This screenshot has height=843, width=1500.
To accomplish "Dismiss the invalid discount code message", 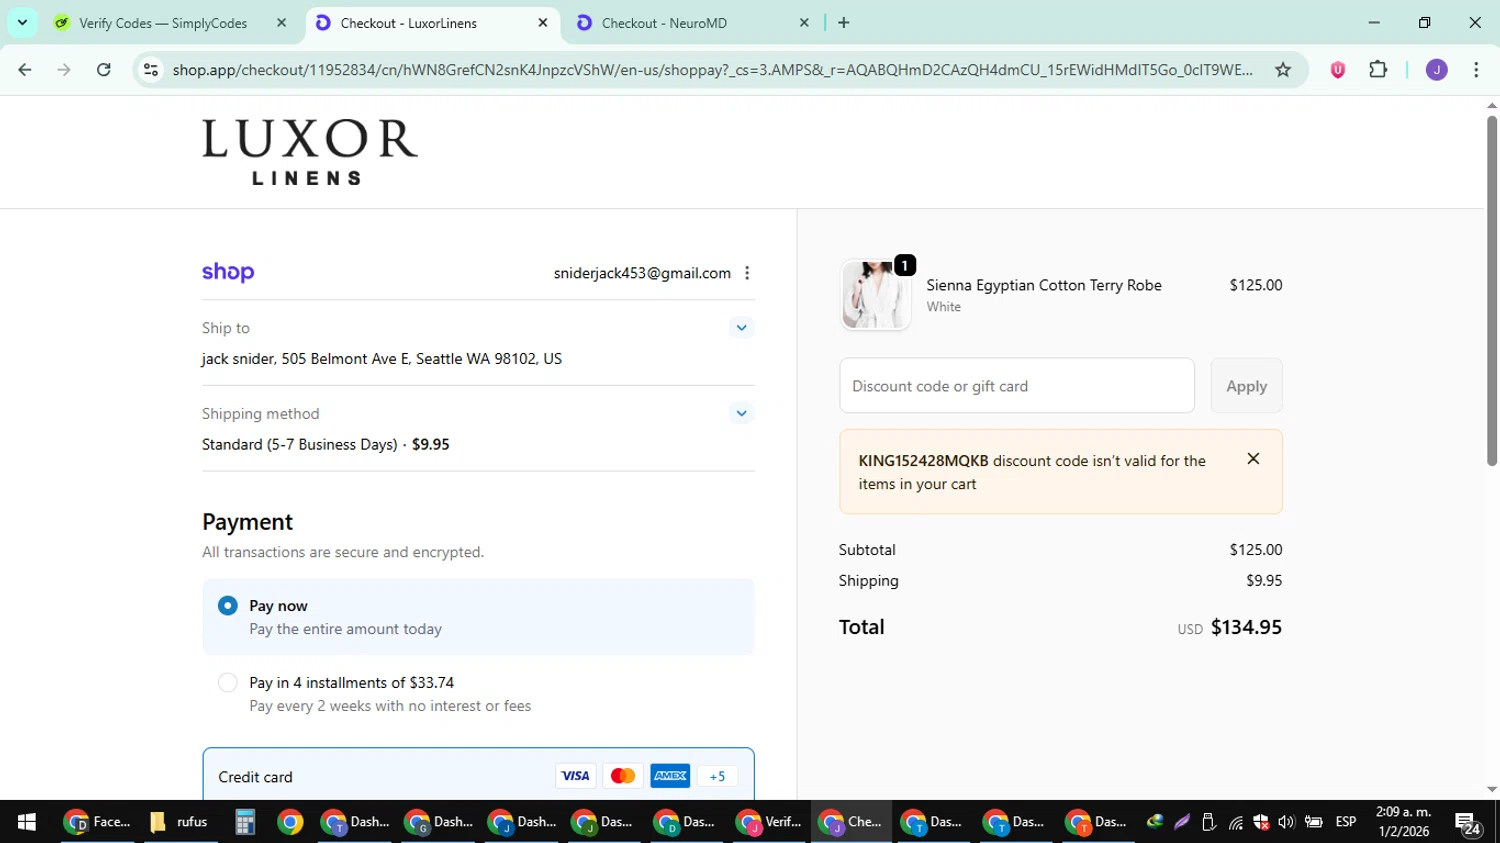I will click(x=1253, y=459).
